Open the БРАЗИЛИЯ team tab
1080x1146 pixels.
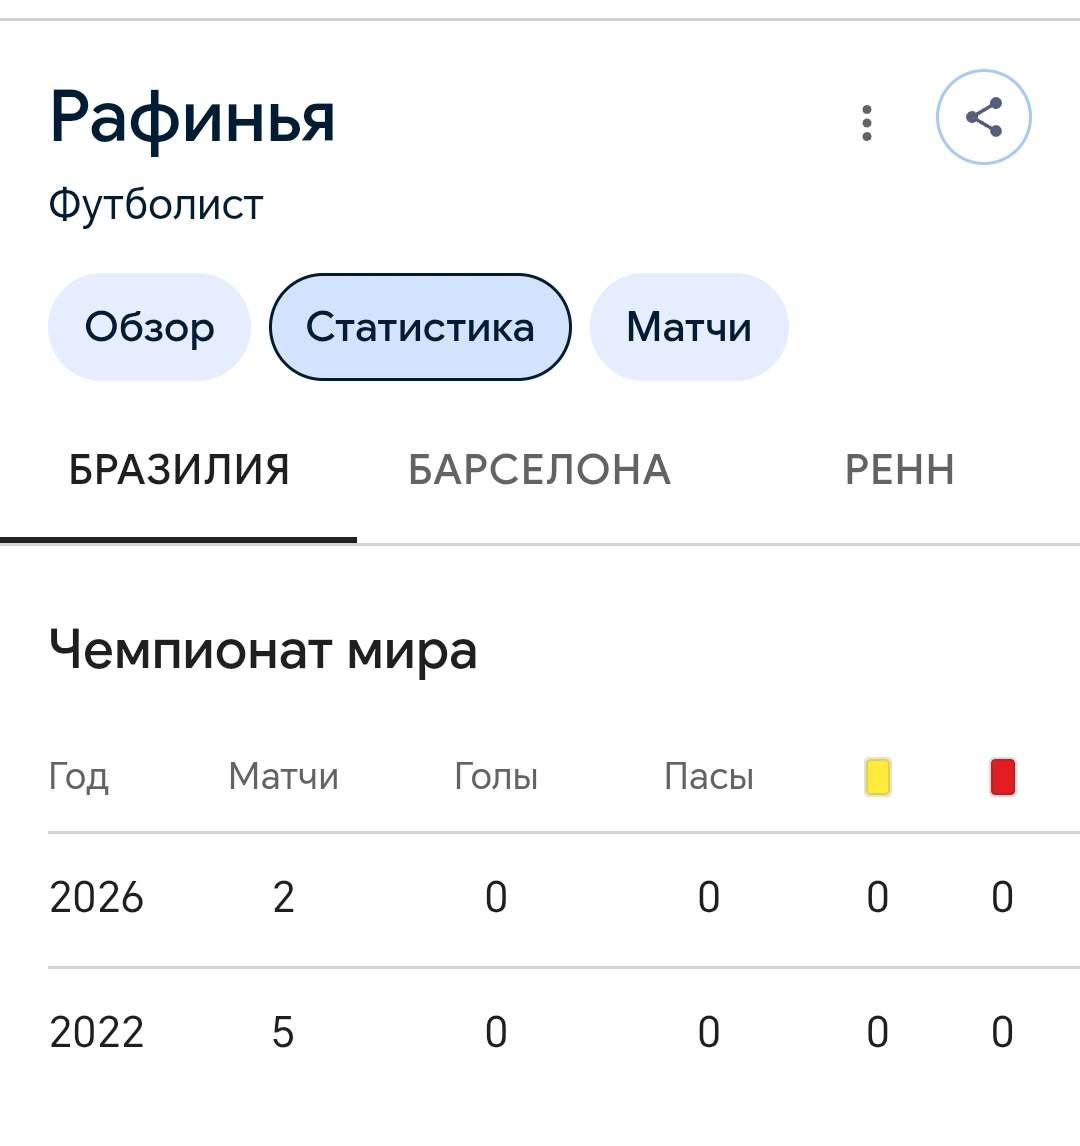coord(179,470)
